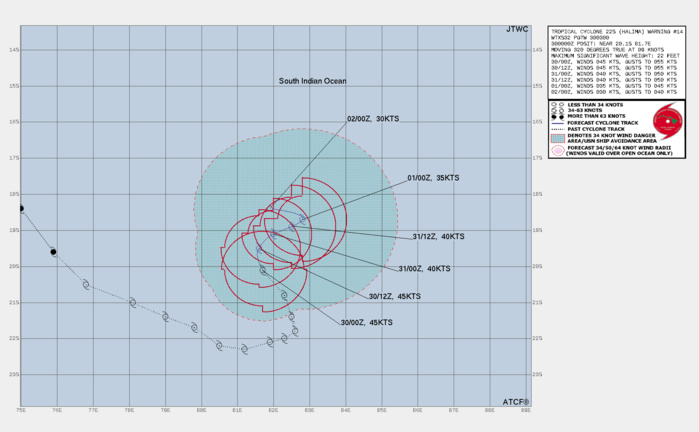
Task: Click the '30/00Z, 45KTS' forecast label
Action: click(x=367, y=323)
